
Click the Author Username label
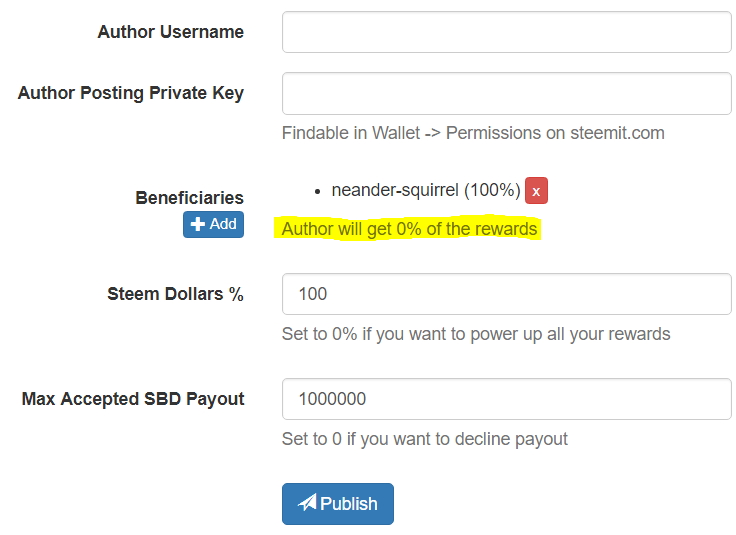click(x=170, y=32)
